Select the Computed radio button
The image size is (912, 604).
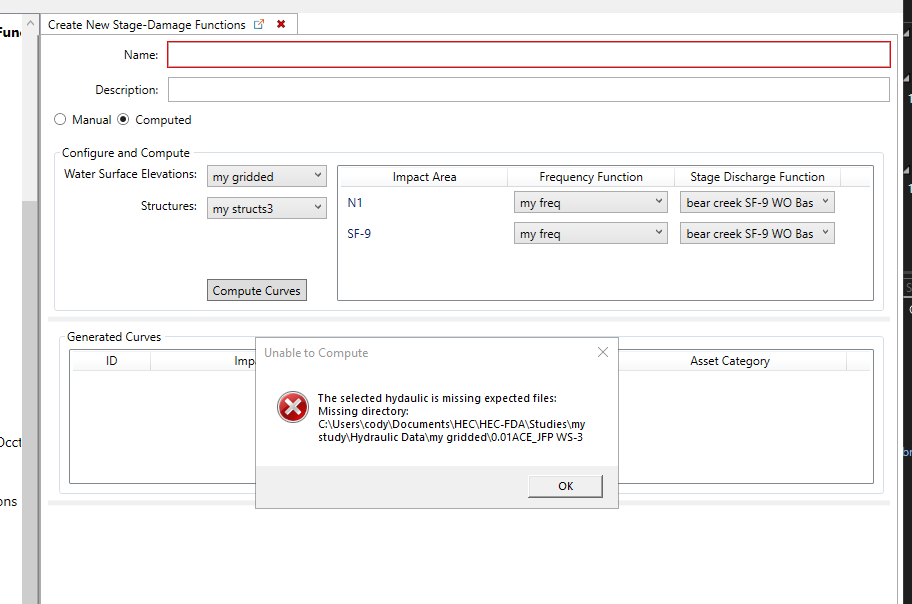point(121,119)
